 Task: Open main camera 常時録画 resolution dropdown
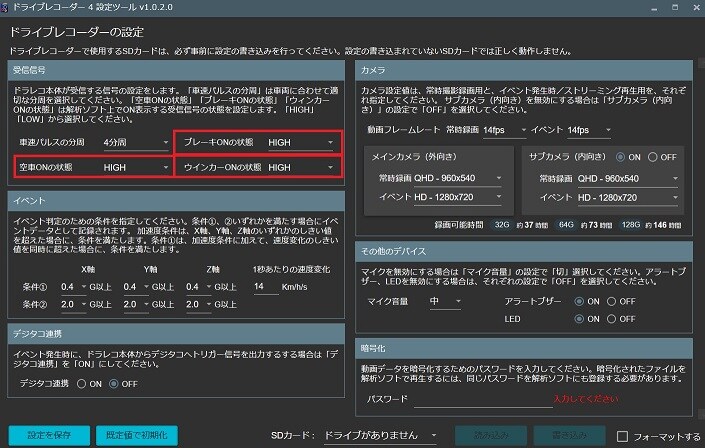(x=457, y=178)
